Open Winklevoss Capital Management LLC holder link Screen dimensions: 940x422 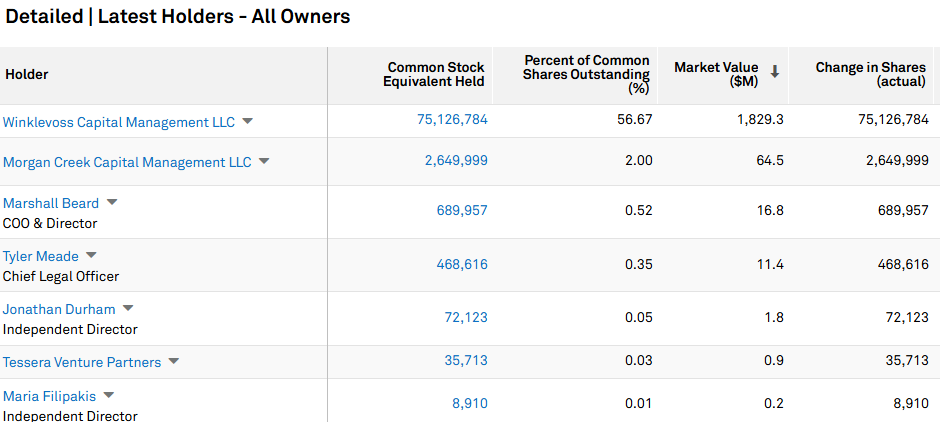119,122
